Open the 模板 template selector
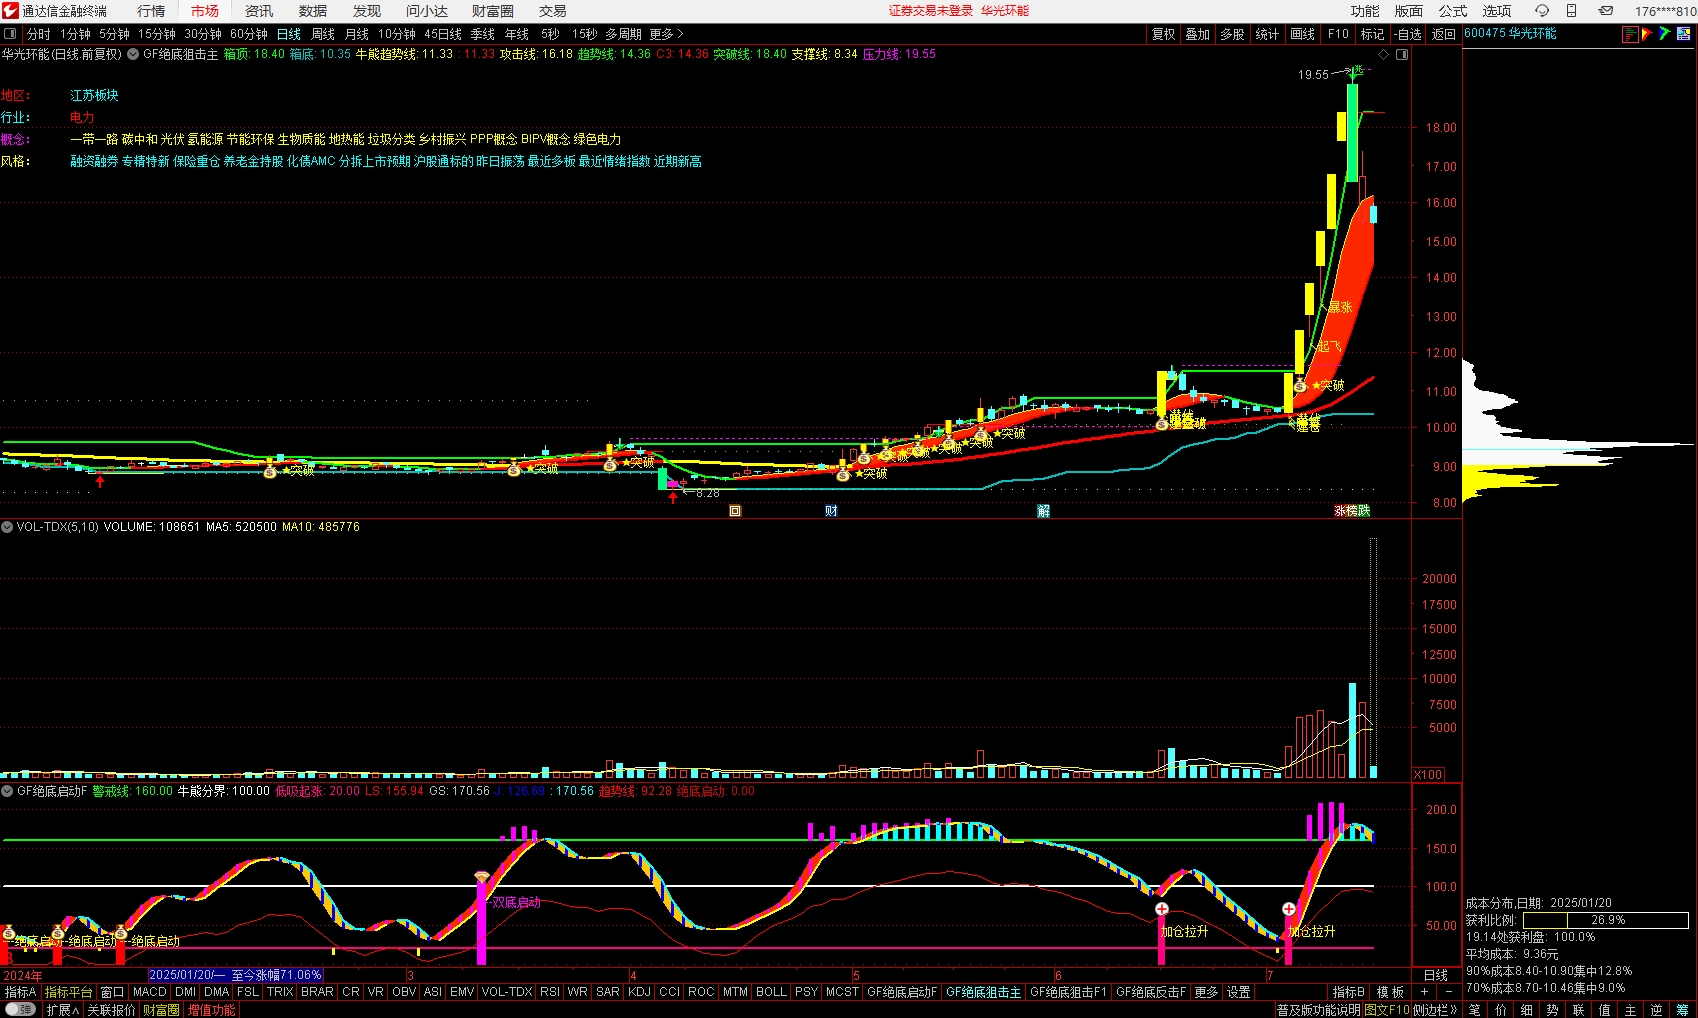The width and height of the screenshot is (1698, 1018). [x=1390, y=992]
